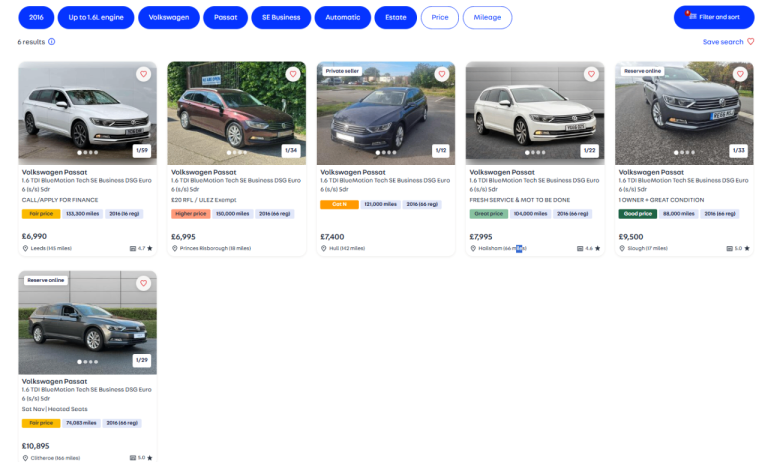Save the £6,990 white Passat with heart icon
The width and height of the screenshot is (768, 462).
point(143,74)
